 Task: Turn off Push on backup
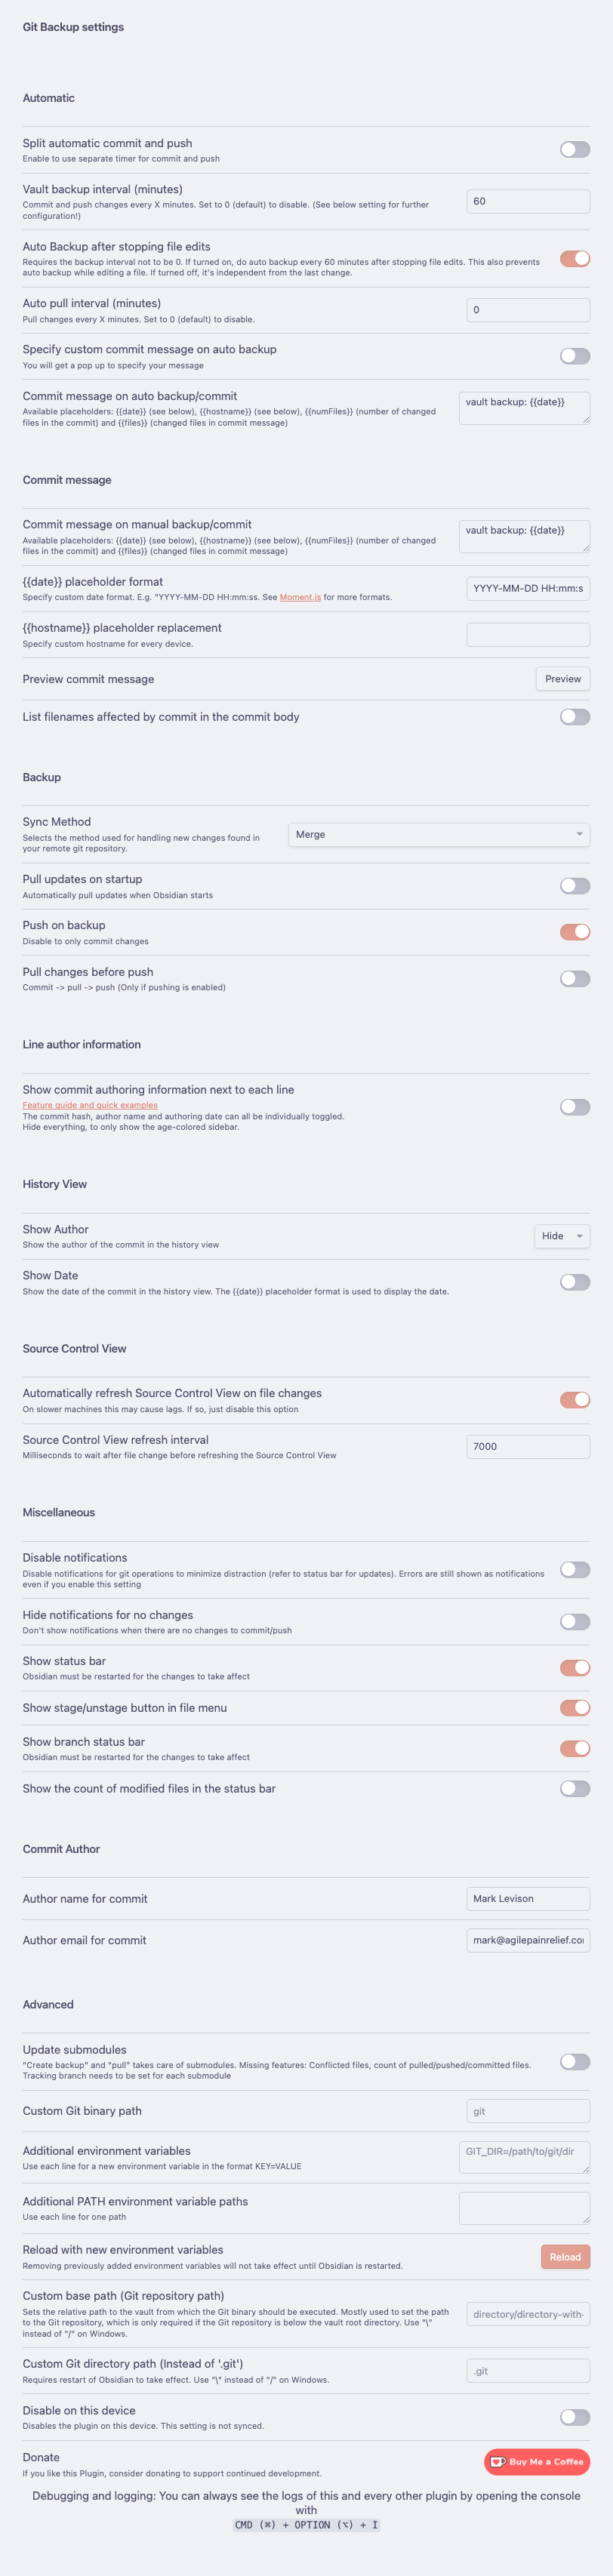574,932
